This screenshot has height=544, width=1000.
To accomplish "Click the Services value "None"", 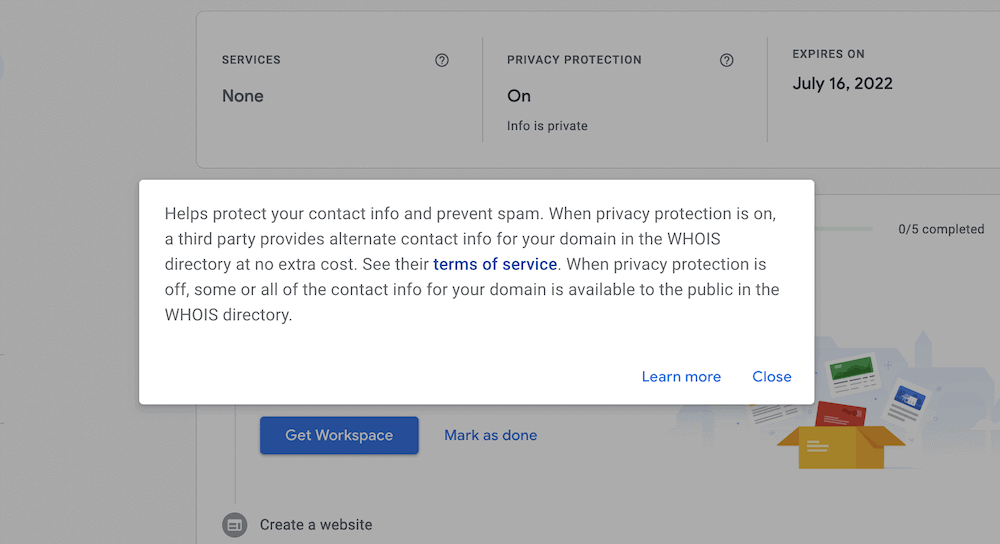I will [243, 96].
